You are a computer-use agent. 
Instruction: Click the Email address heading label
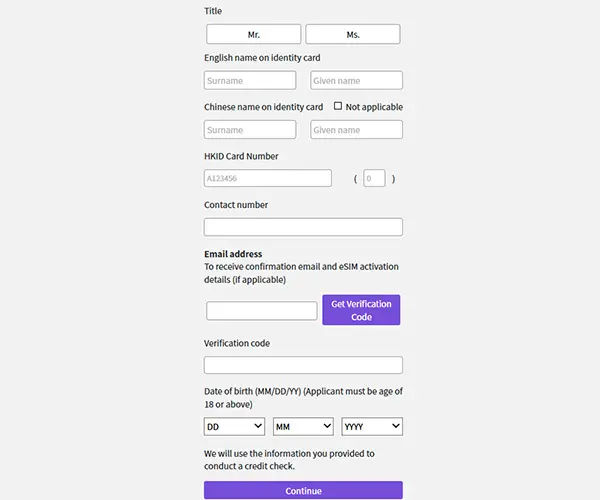click(x=233, y=254)
